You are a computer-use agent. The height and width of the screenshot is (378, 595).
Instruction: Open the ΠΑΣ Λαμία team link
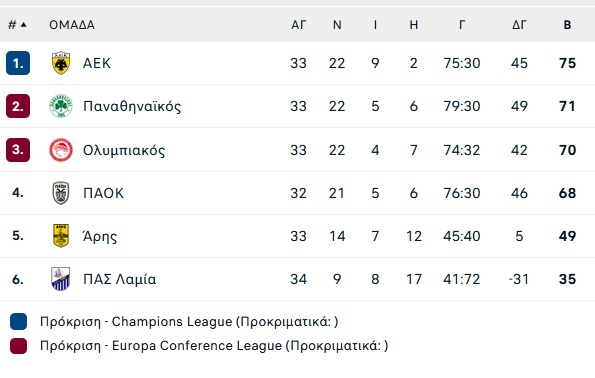tap(120, 279)
